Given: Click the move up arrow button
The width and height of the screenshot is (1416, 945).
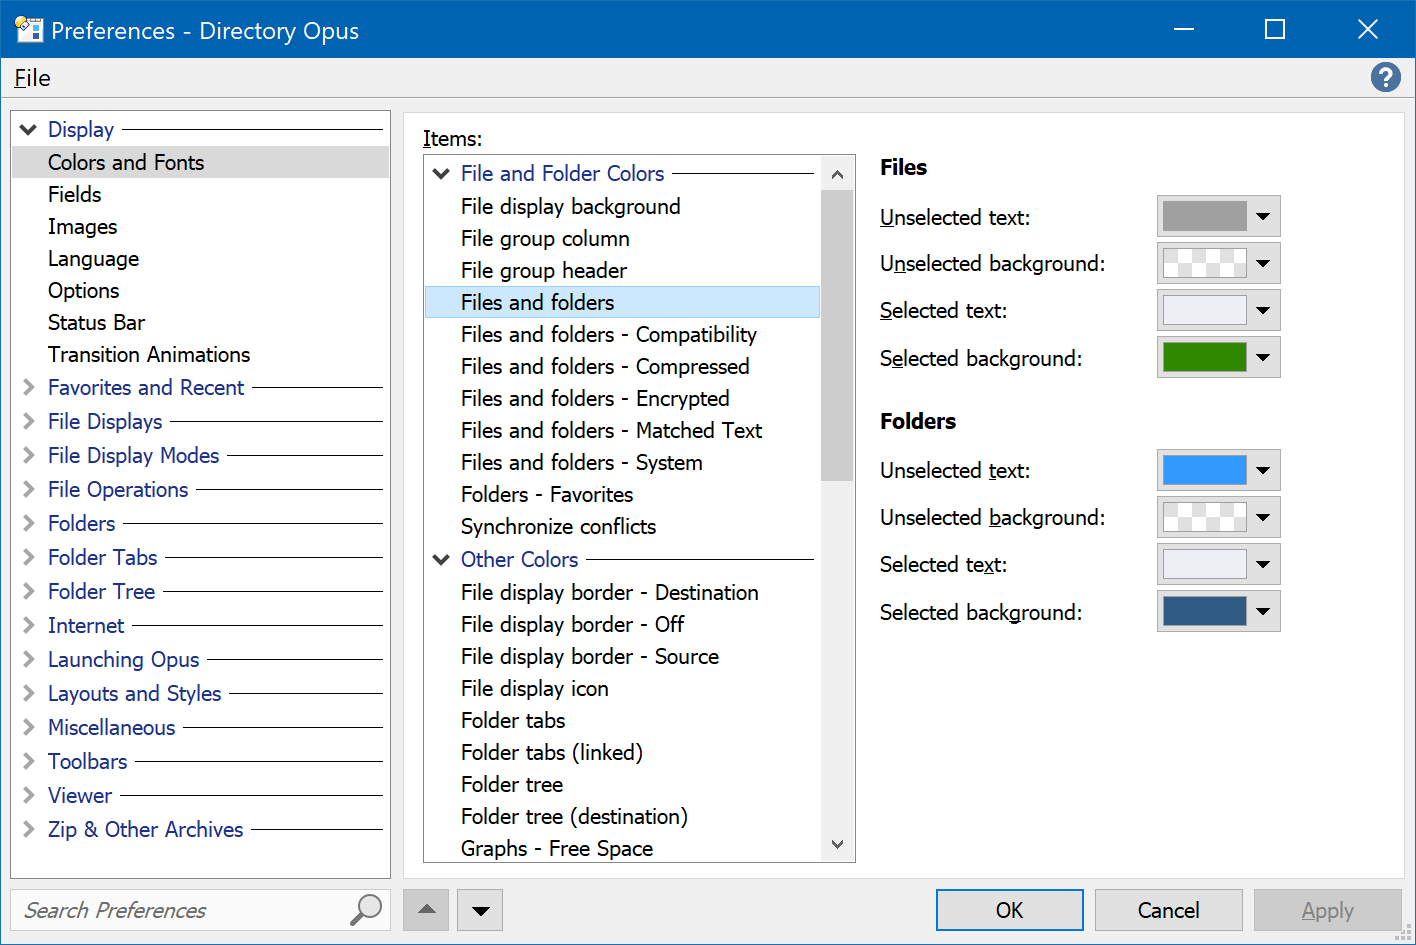Looking at the screenshot, I should coord(426,910).
